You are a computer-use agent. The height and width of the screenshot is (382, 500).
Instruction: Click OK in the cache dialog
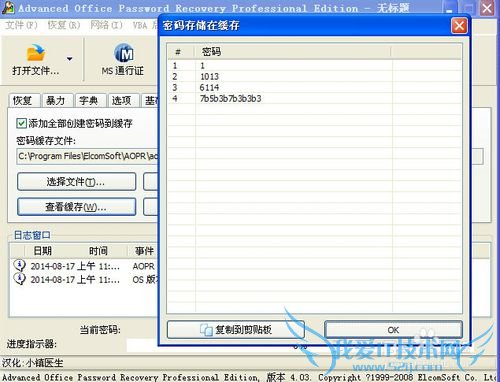(393, 330)
